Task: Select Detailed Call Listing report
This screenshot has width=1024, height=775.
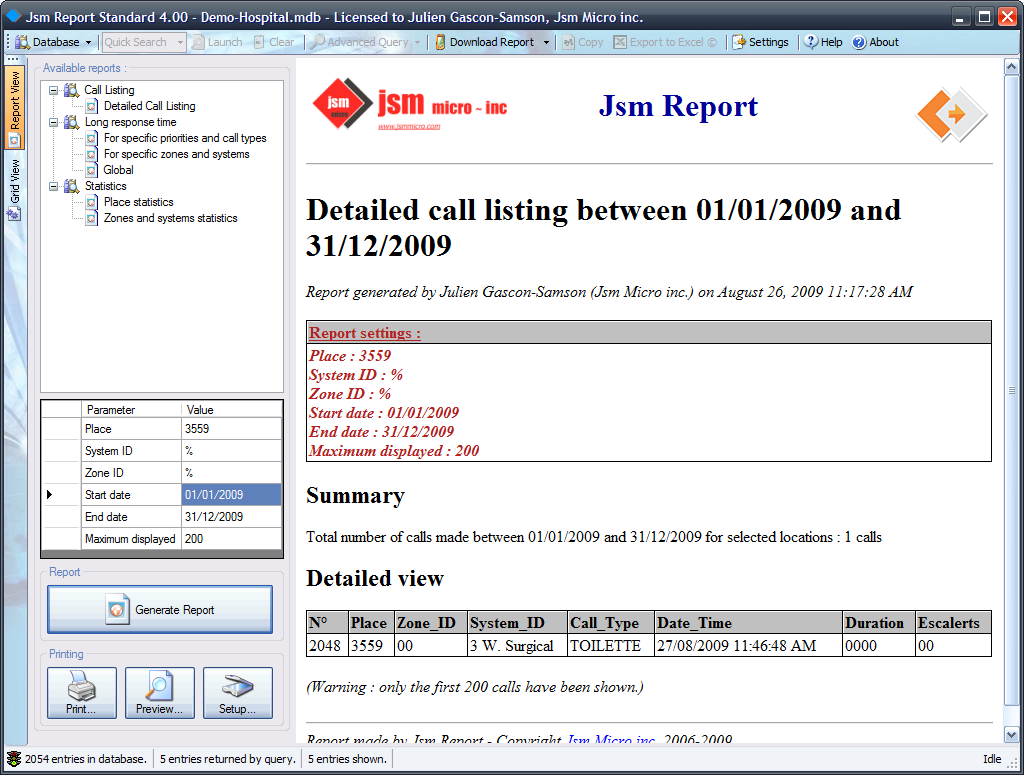Action: pos(150,106)
